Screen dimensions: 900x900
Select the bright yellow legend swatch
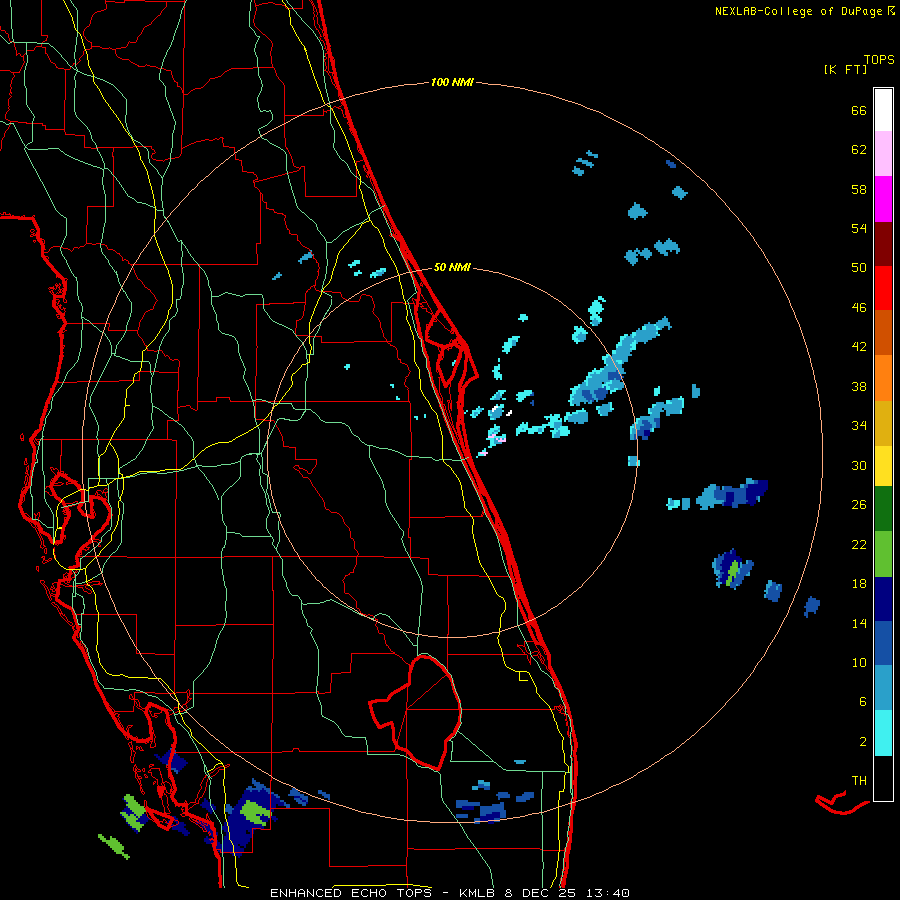coord(883,466)
